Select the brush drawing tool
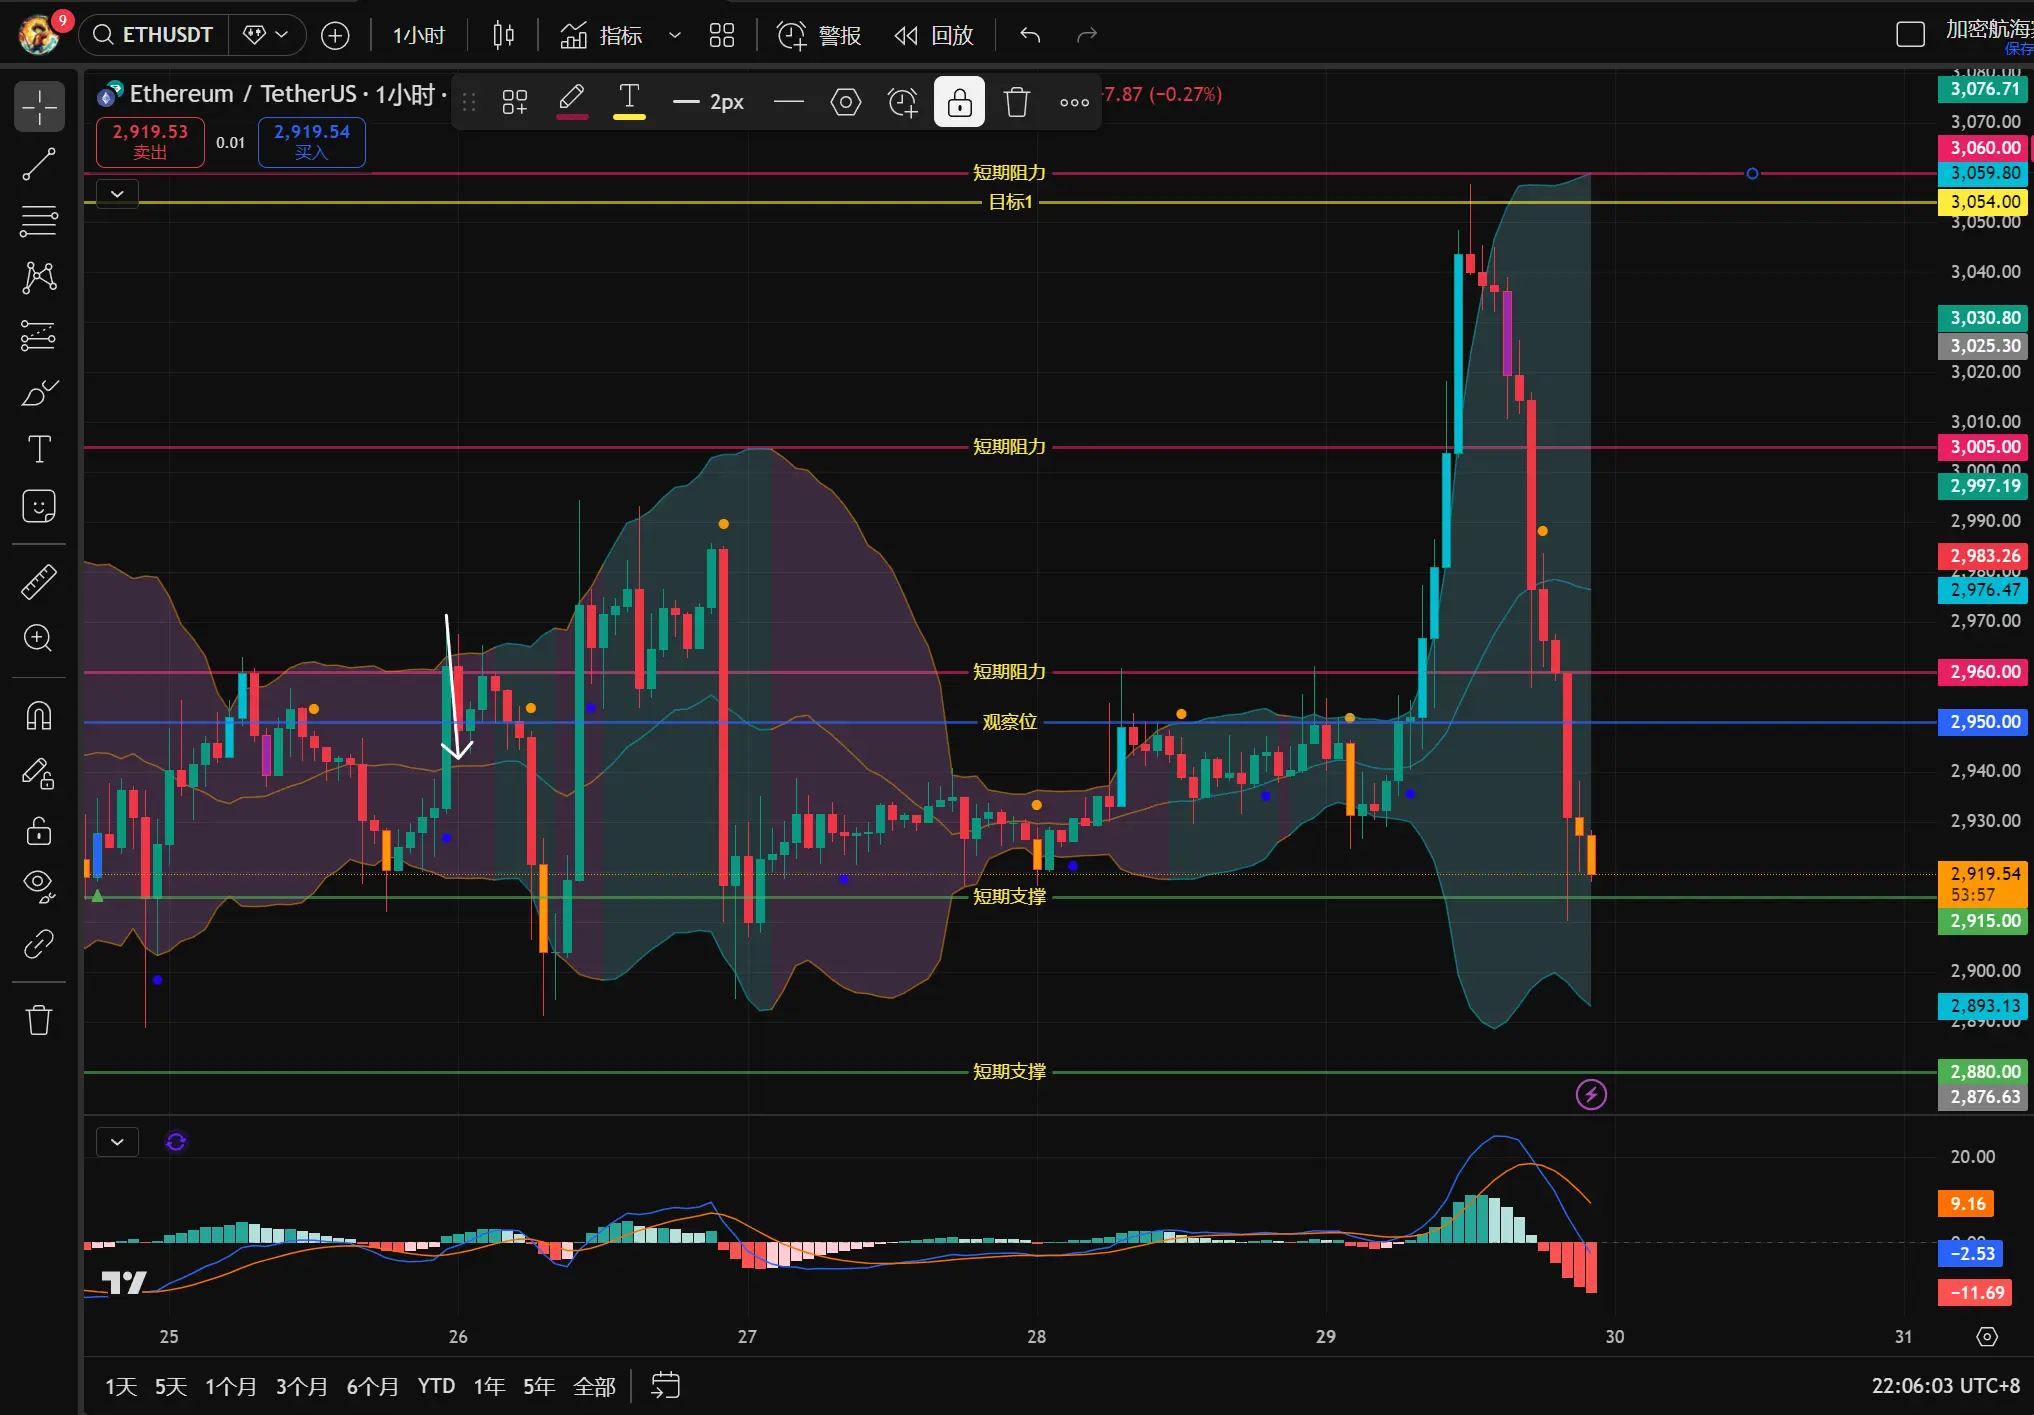Image resolution: width=2034 pixels, height=1415 pixels. (39, 393)
